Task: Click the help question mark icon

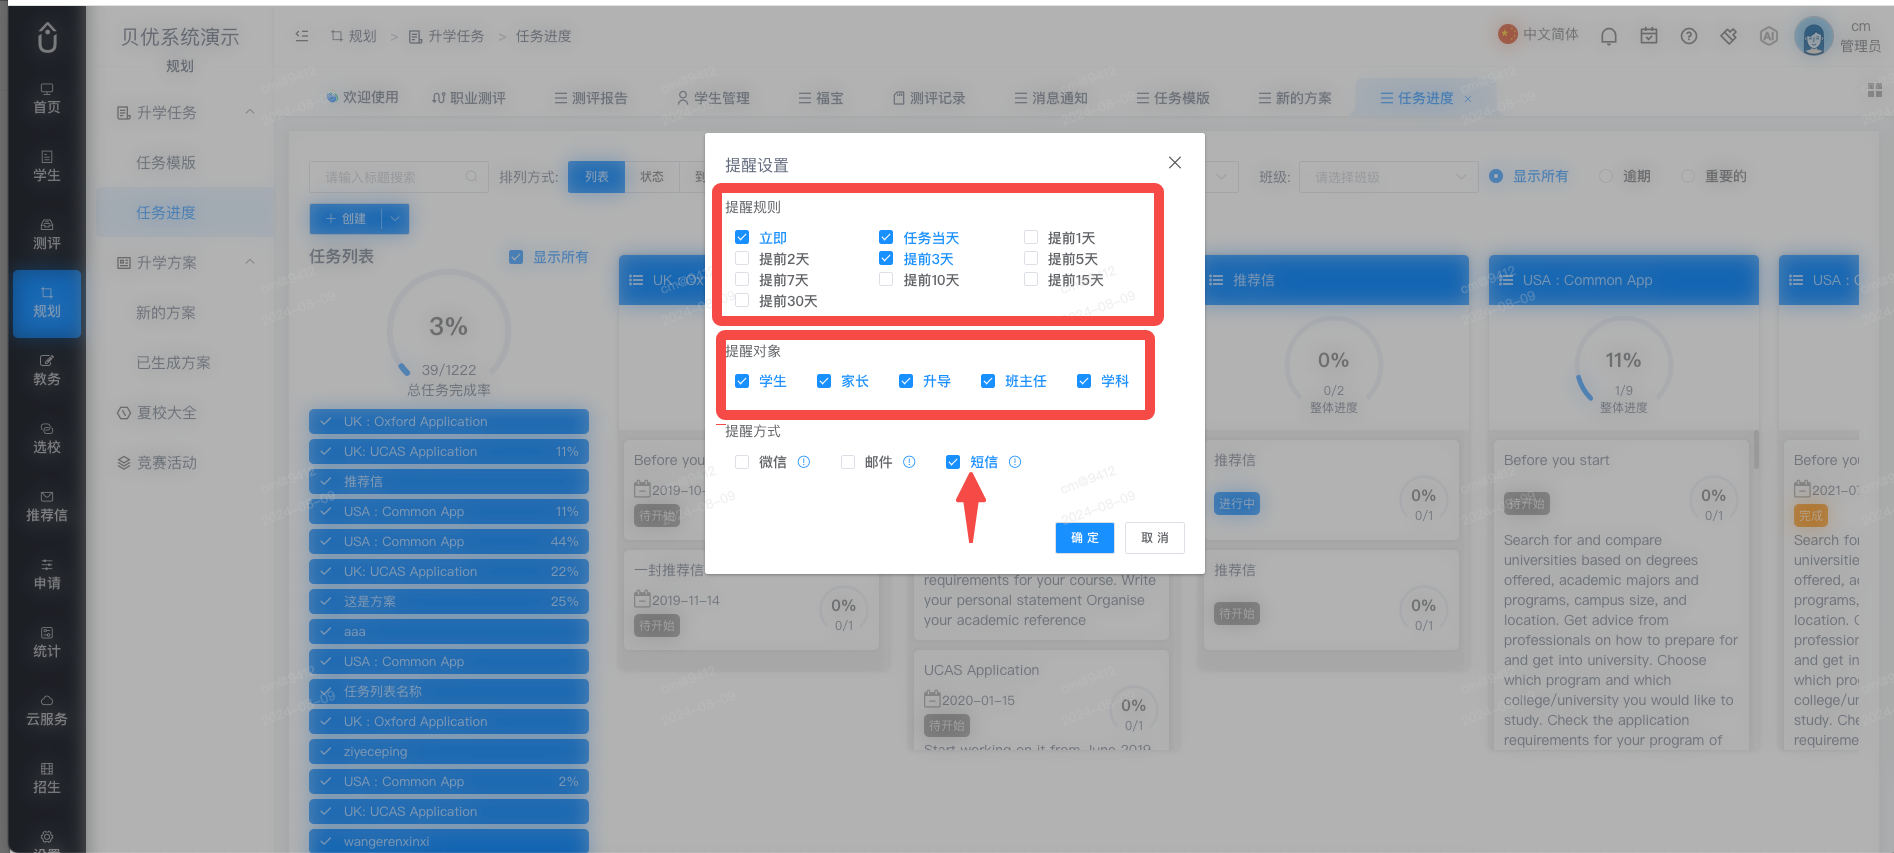Action: click(x=1689, y=36)
